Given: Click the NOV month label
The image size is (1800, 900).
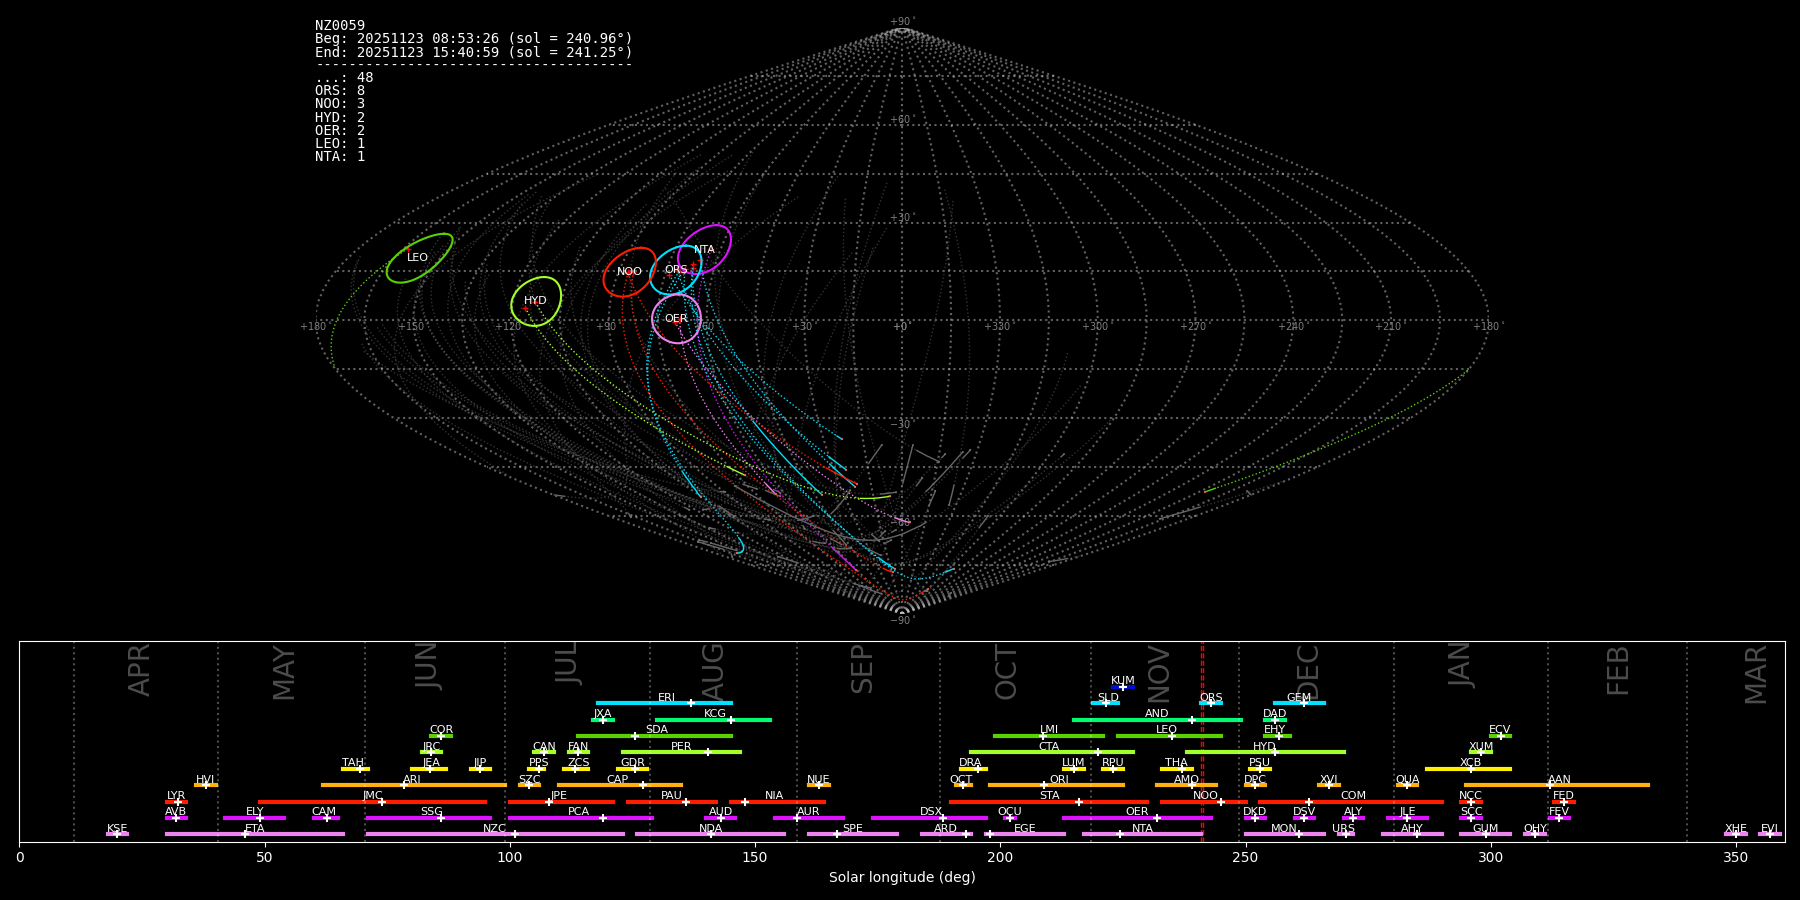Looking at the screenshot, I should coord(1158,674).
